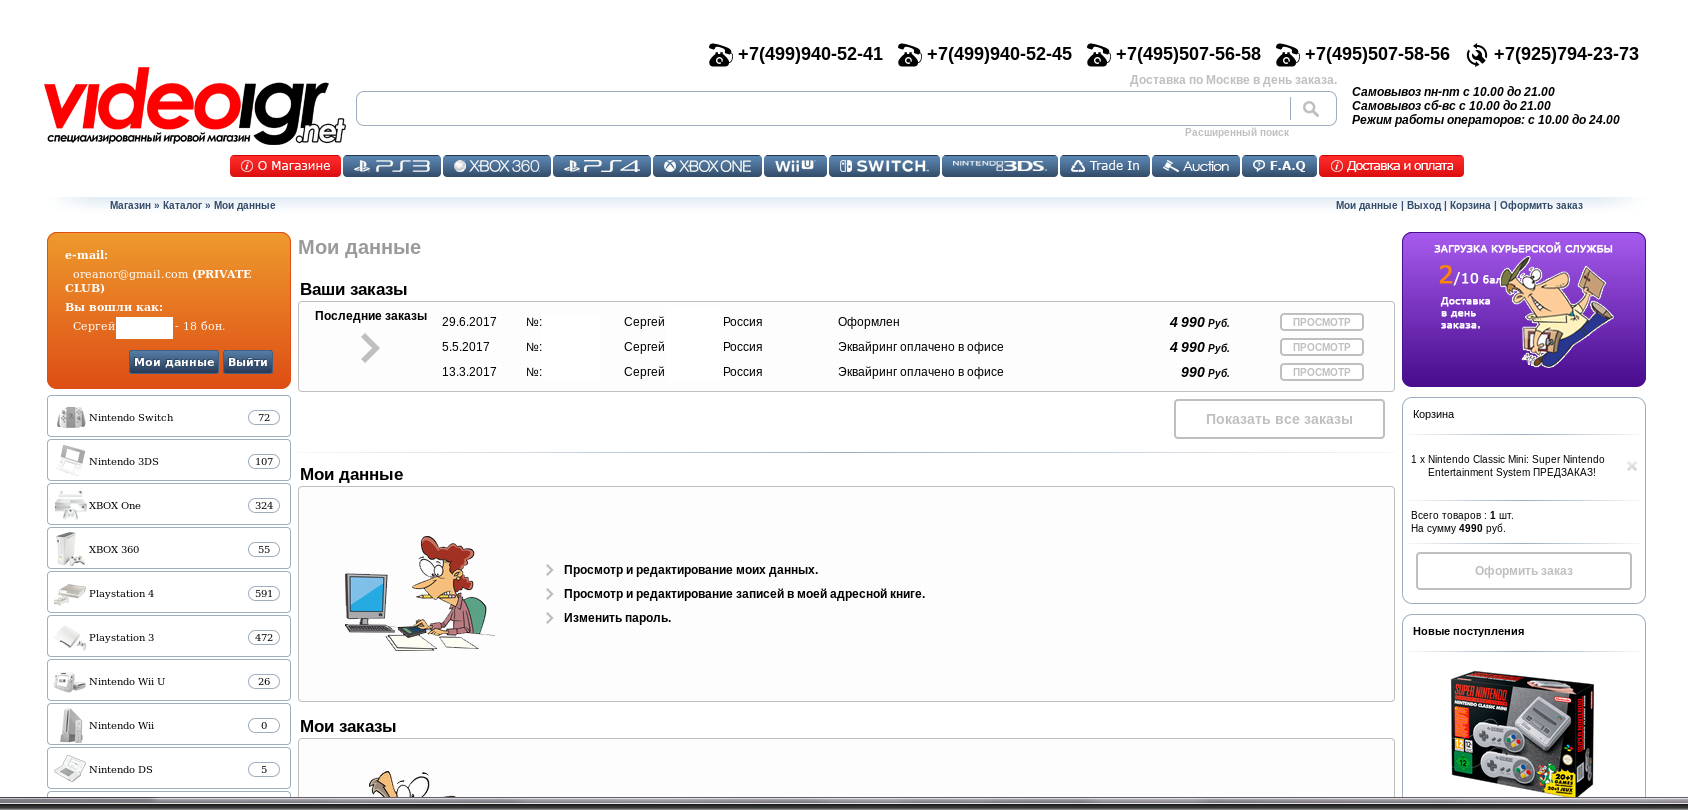Click the Nintendo Switch console icon
1688x810 pixels.
coord(70,417)
